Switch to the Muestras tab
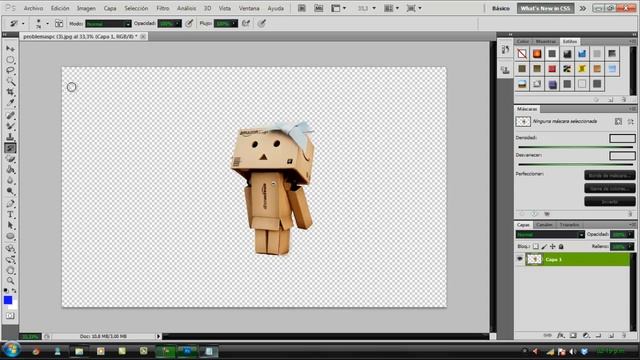Viewport: 640px width, 360px height. [x=546, y=42]
